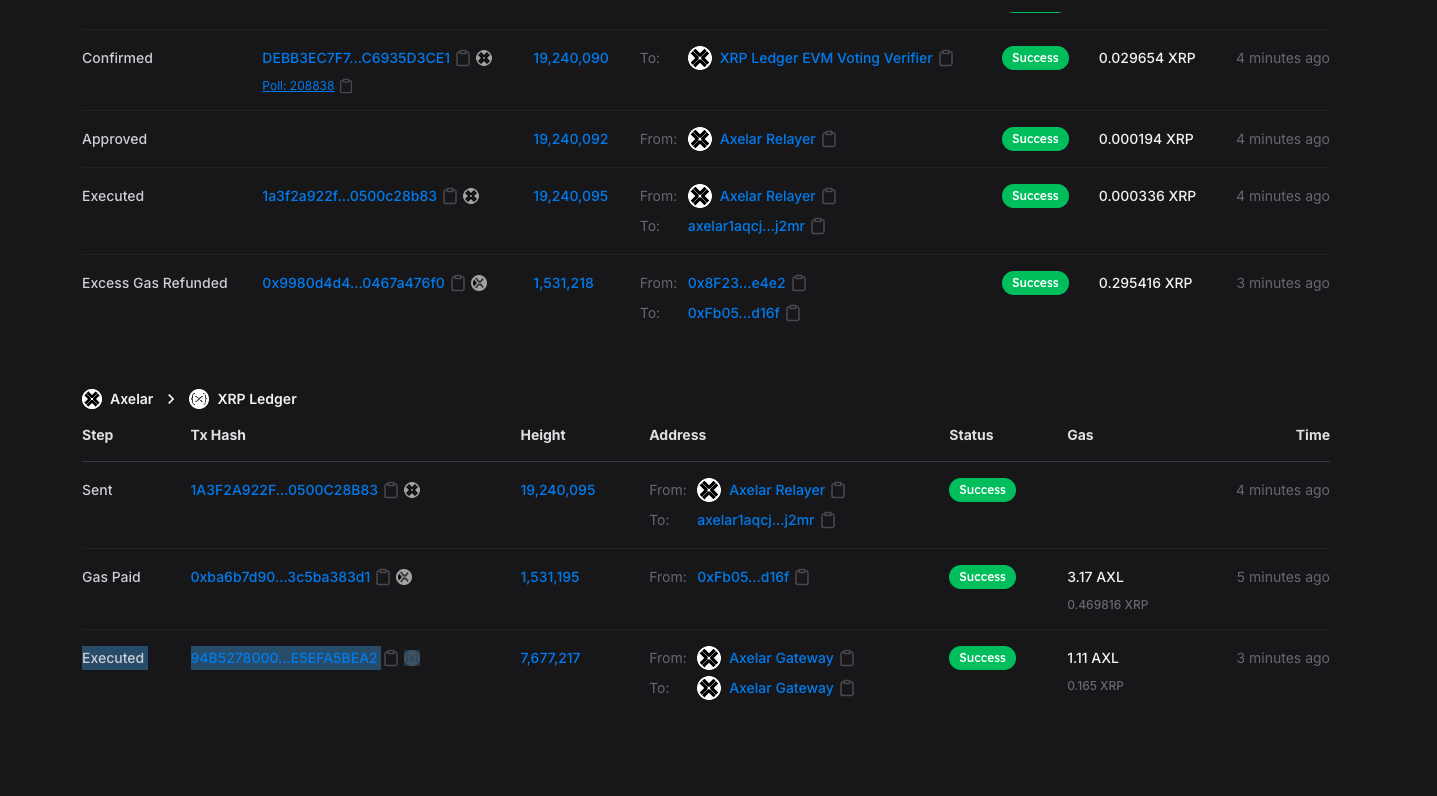Click the 3.17 AXL gas value
This screenshot has height=796, width=1437.
click(1096, 577)
